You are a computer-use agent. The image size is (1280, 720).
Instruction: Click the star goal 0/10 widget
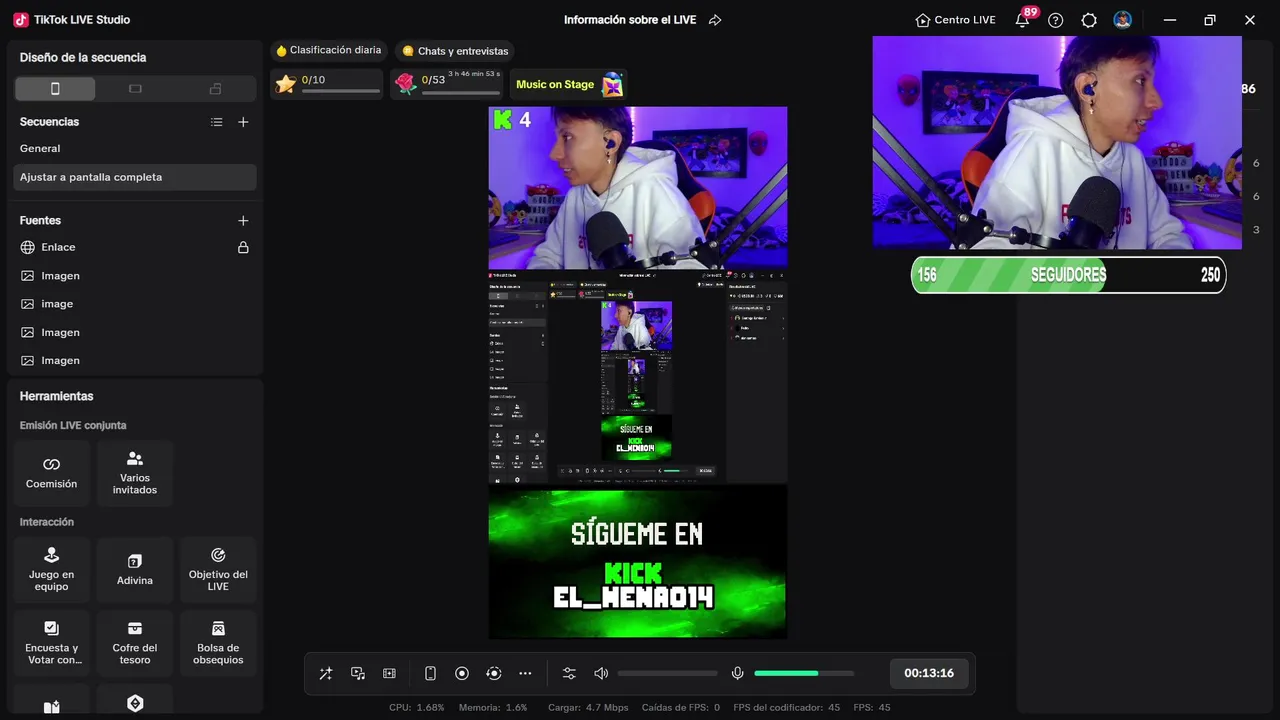327,84
